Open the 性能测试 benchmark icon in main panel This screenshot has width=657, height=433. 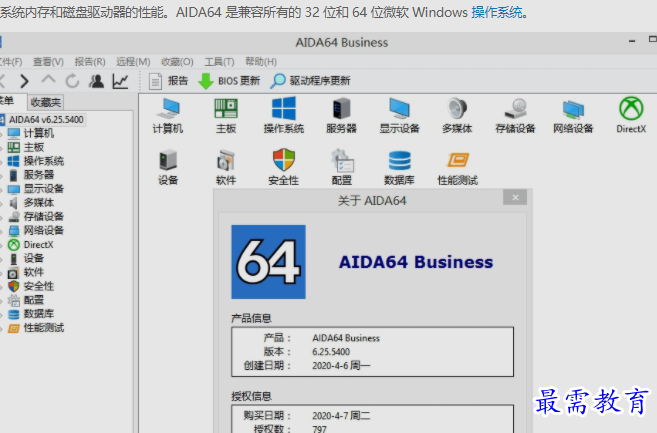click(458, 167)
